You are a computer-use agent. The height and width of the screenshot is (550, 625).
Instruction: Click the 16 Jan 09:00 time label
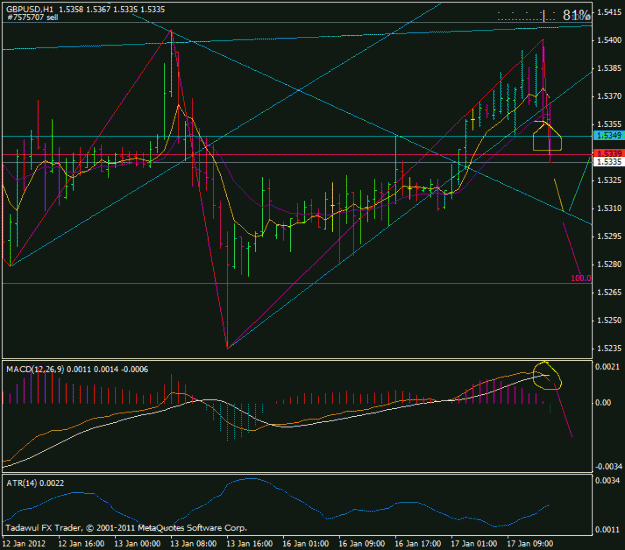pyautogui.click(x=362, y=544)
